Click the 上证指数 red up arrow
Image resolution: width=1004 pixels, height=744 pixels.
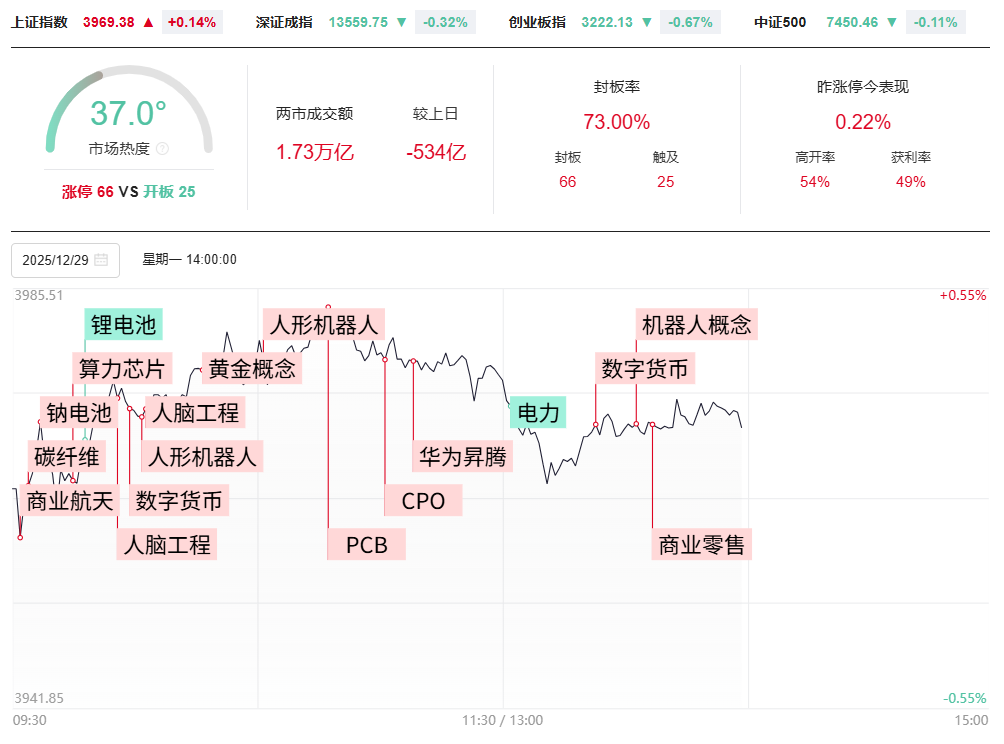click(148, 22)
